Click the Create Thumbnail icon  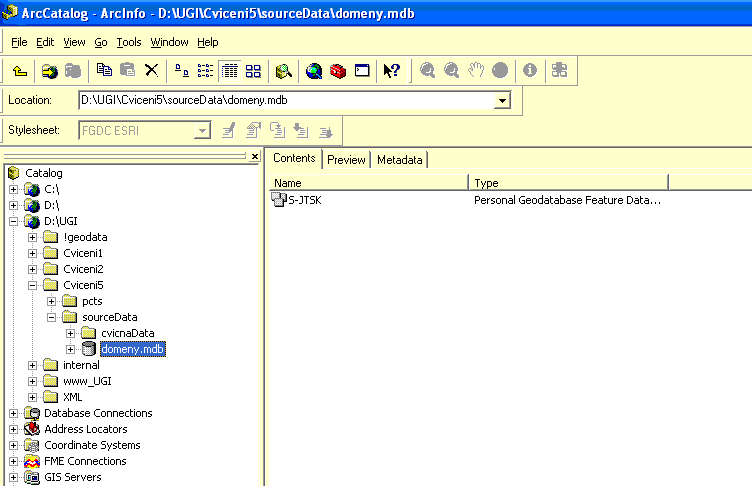(559, 71)
